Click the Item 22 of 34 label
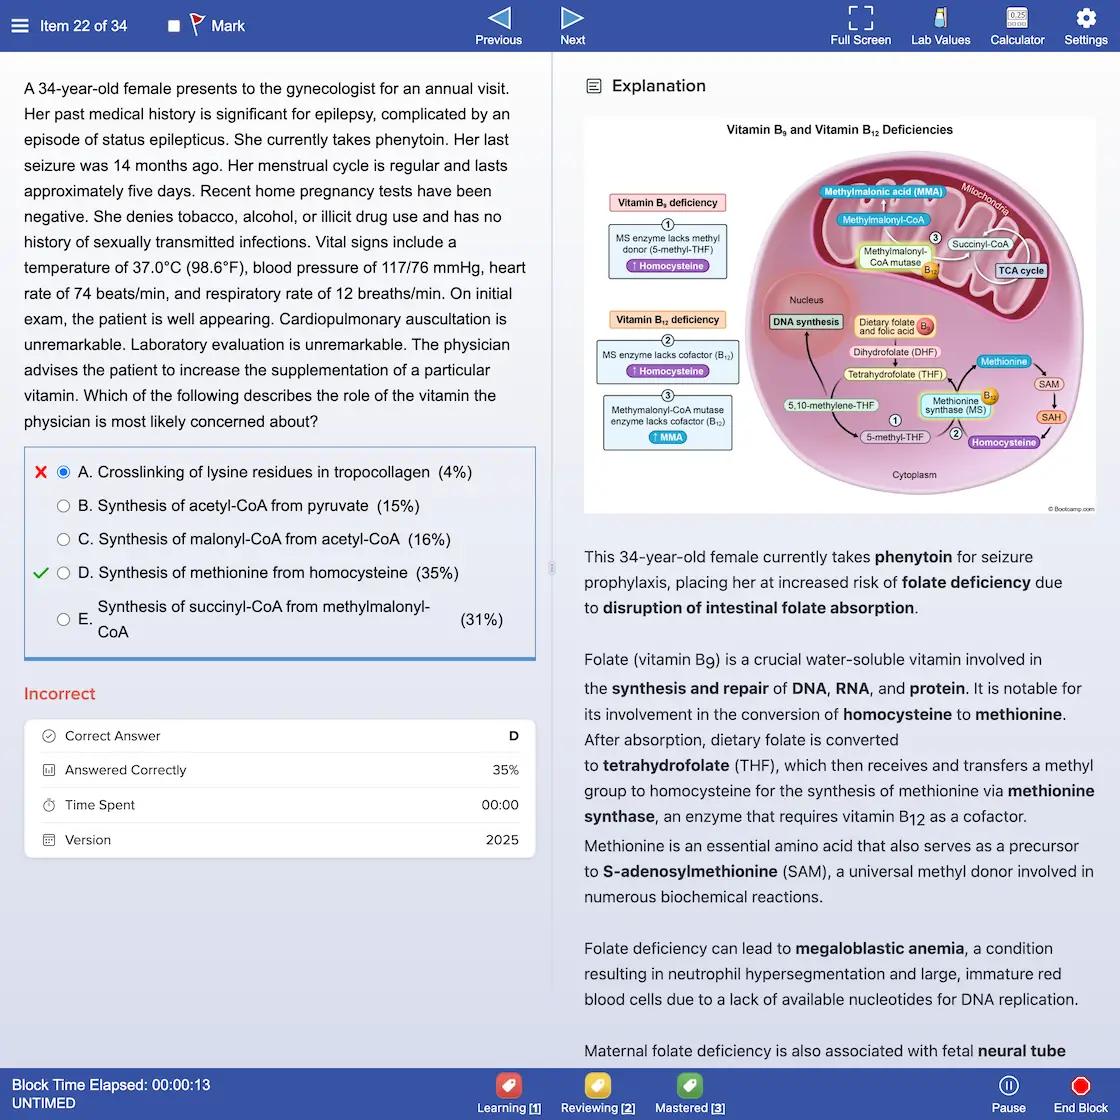The image size is (1120, 1120). pos(84,26)
